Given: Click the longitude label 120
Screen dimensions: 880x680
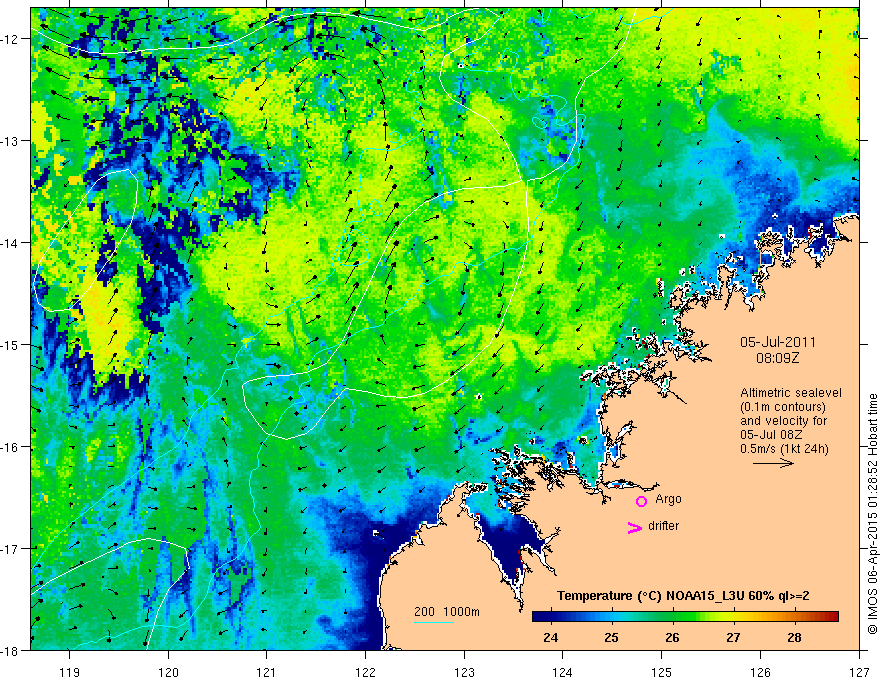Looking at the screenshot, I should tap(168, 672).
